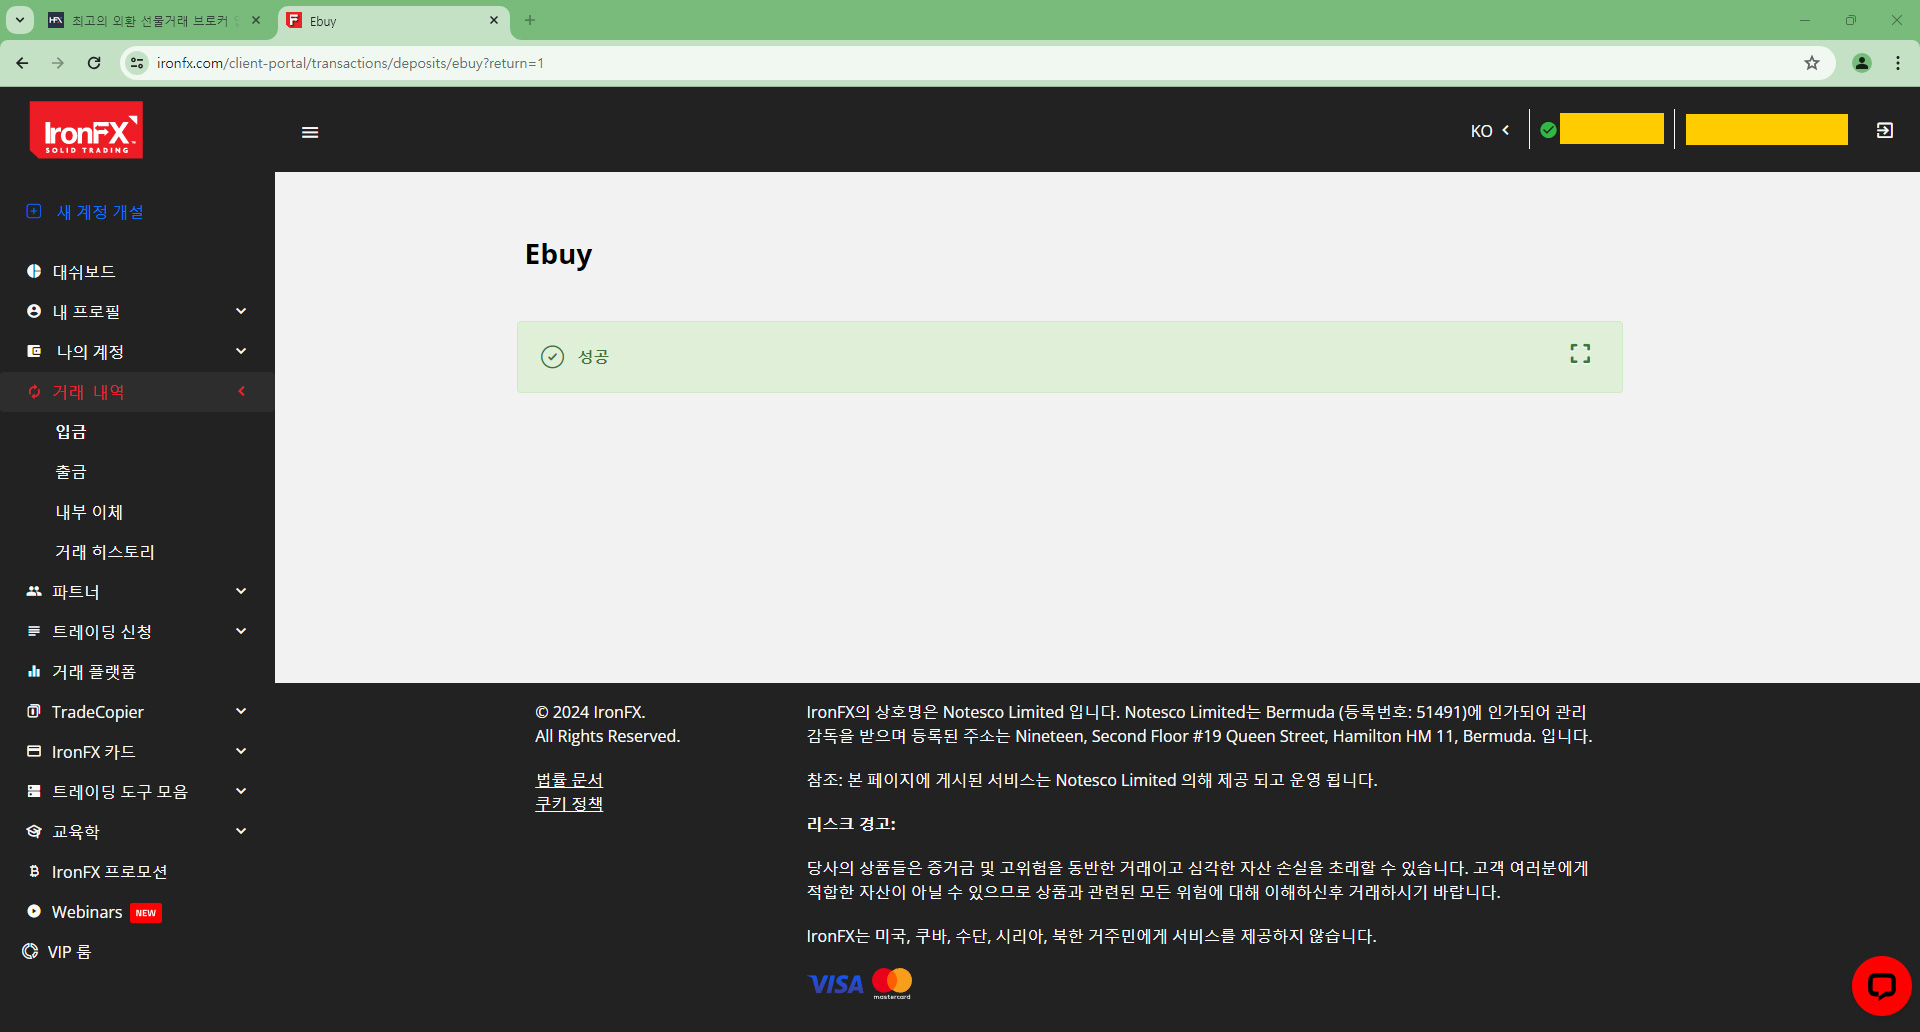Viewport: 1920px width, 1032px height.
Task: Click the logout icon in the top bar
Action: pyautogui.click(x=1884, y=130)
